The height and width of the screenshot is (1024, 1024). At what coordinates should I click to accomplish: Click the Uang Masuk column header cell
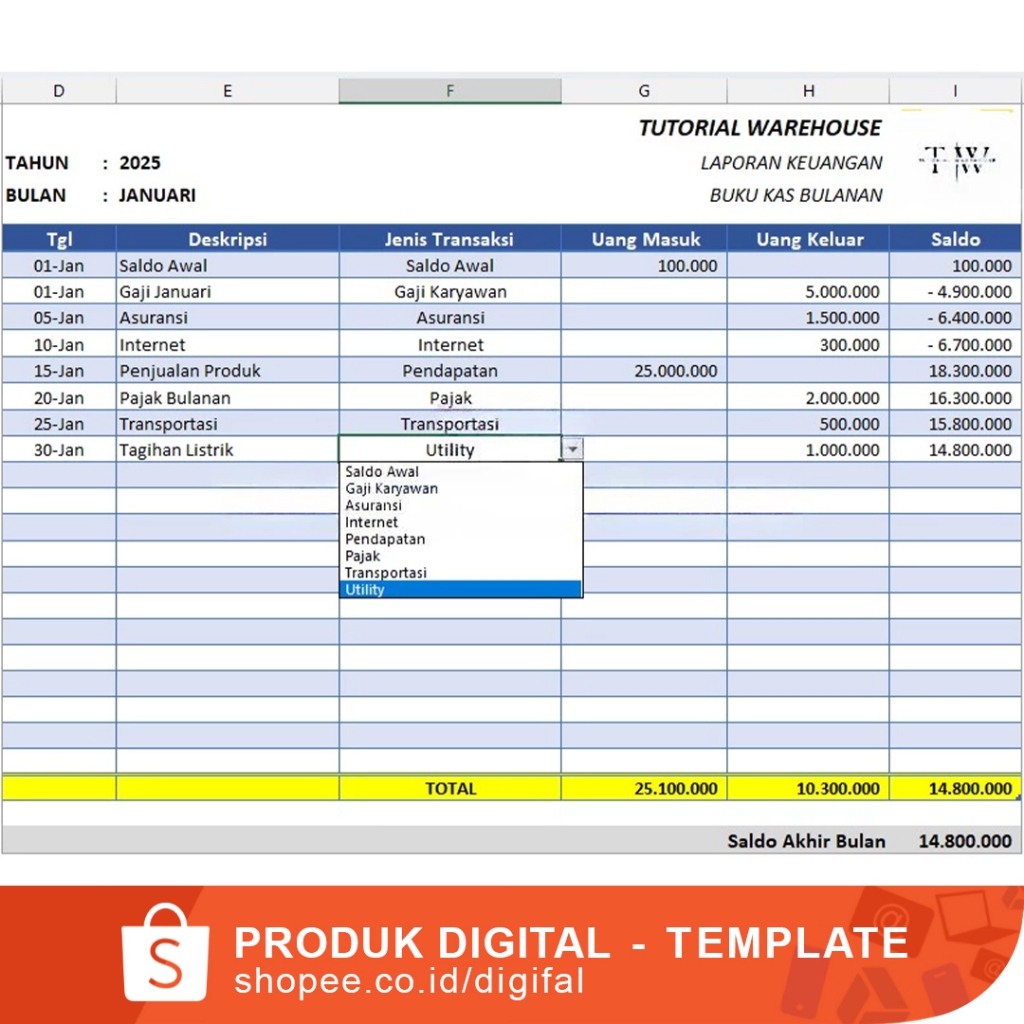coord(643,239)
